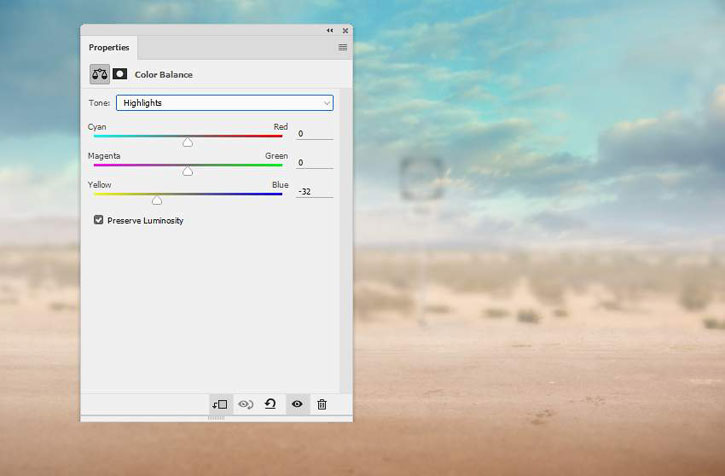The width and height of the screenshot is (725, 476).
Task: Click the "Green" slider label
Action: coord(276,156)
